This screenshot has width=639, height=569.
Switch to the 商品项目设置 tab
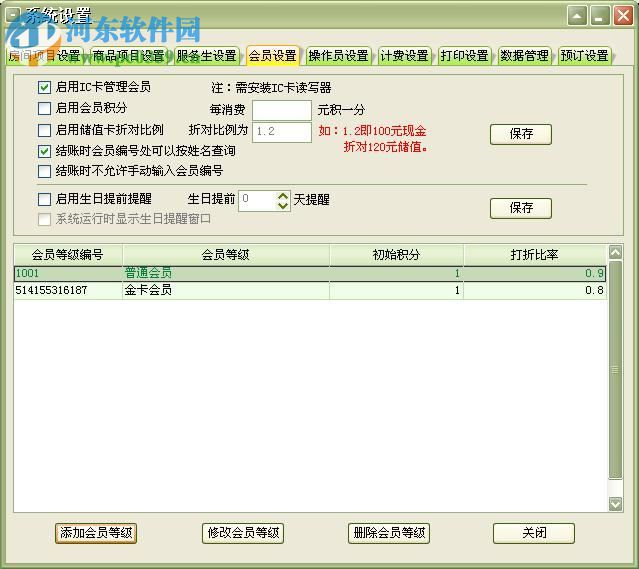coord(128,56)
